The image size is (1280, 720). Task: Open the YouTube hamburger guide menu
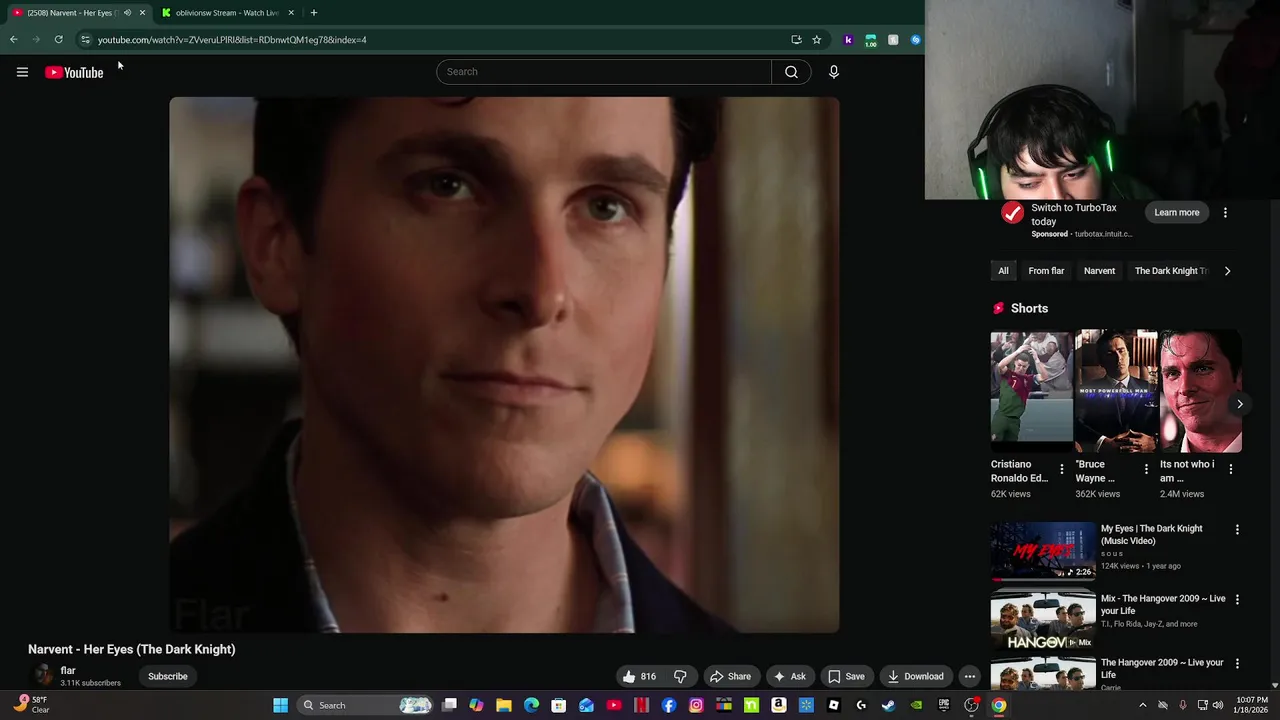(22, 72)
